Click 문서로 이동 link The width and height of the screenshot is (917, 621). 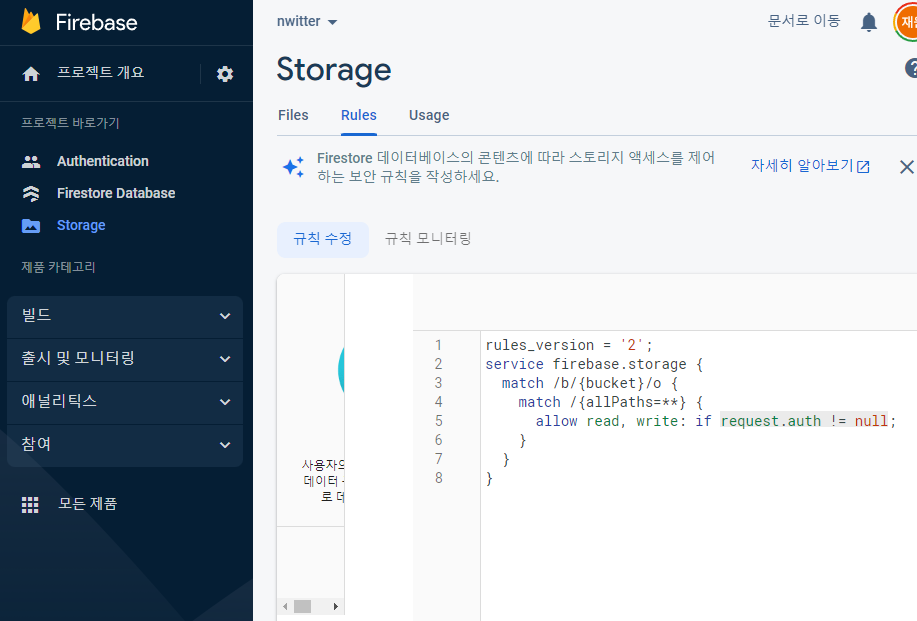pos(804,21)
